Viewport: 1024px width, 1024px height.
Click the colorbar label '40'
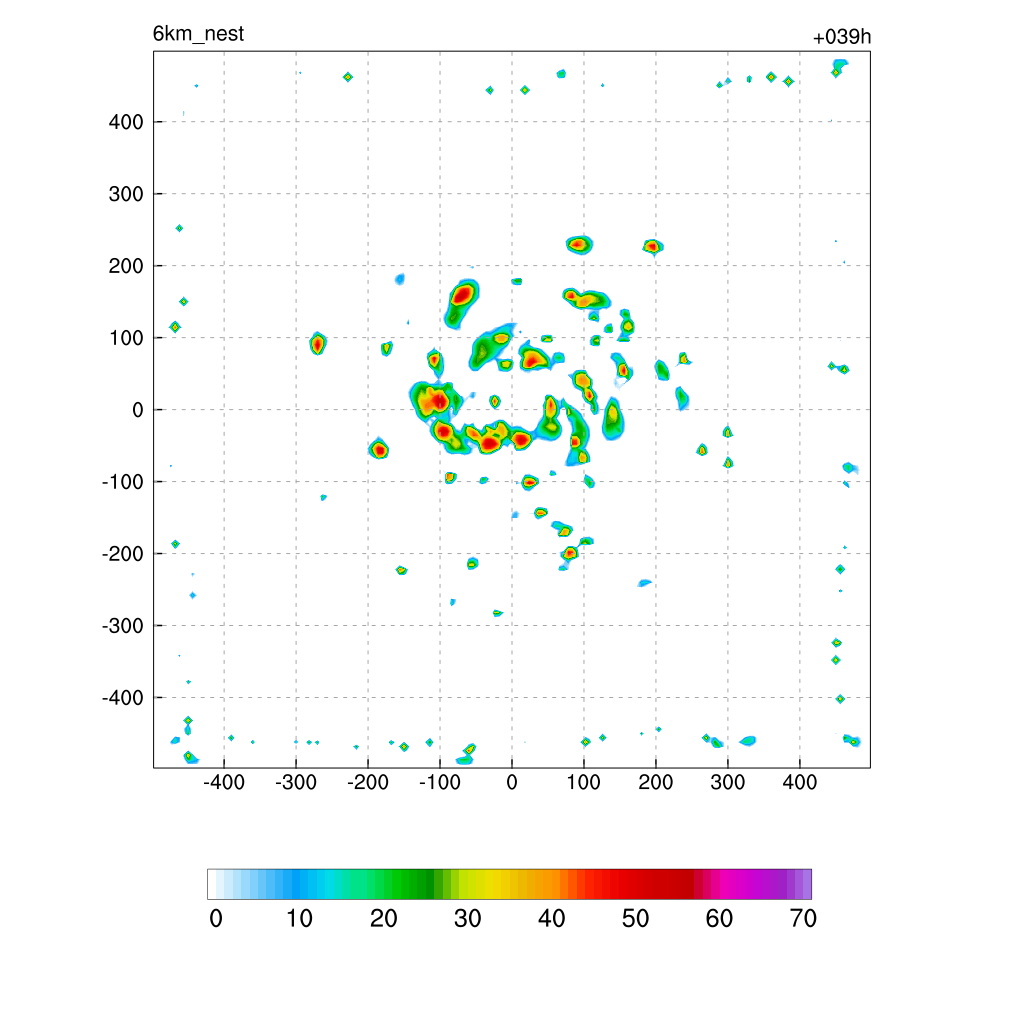[551, 919]
